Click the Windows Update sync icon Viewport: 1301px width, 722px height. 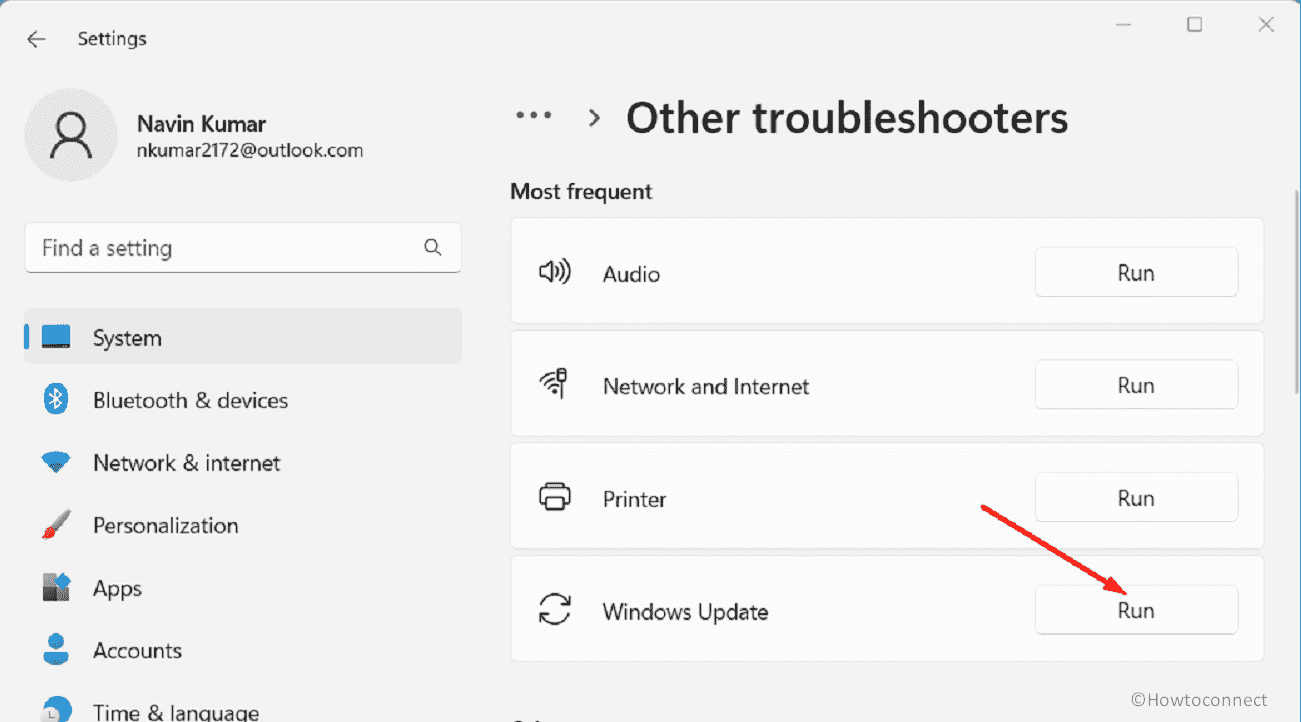click(554, 609)
